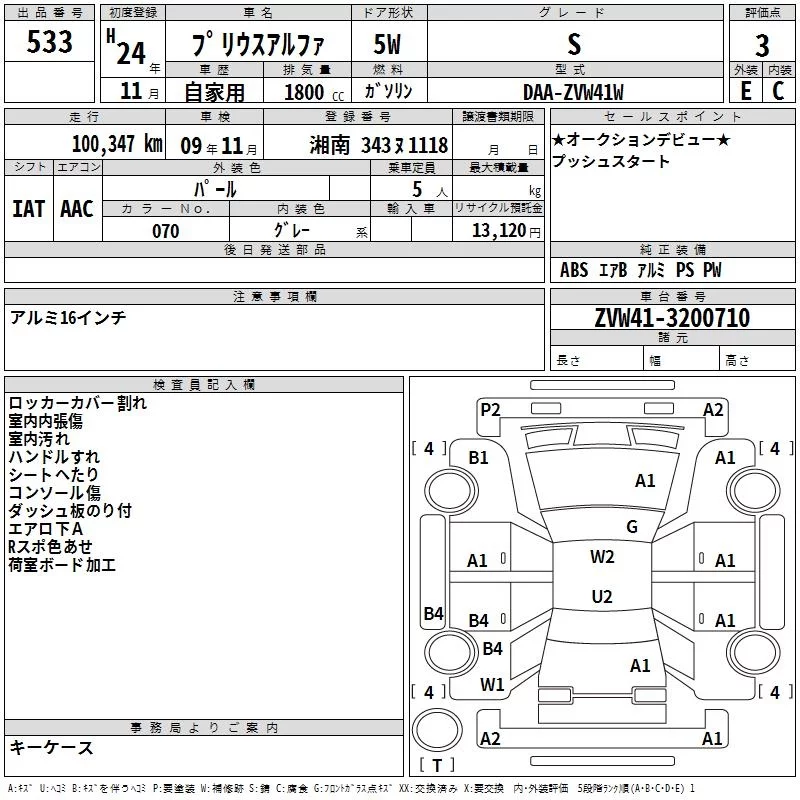Click the spare tire circle icon

pos(437,729)
